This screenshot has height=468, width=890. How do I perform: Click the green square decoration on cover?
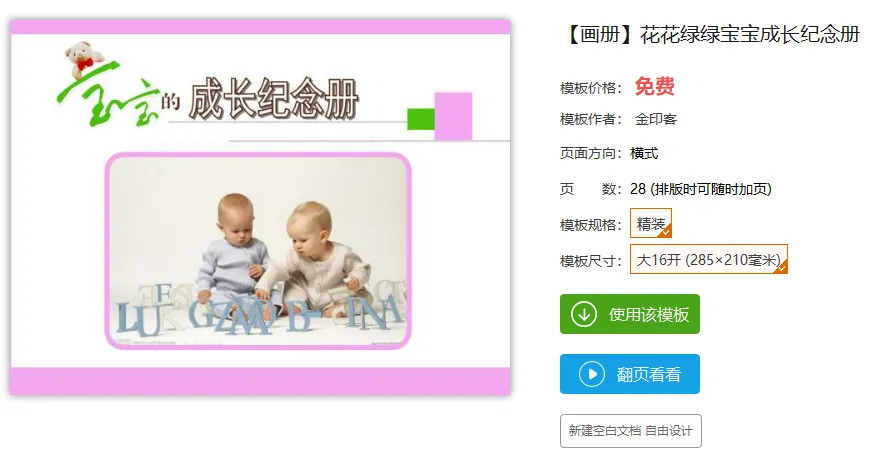[421, 119]
